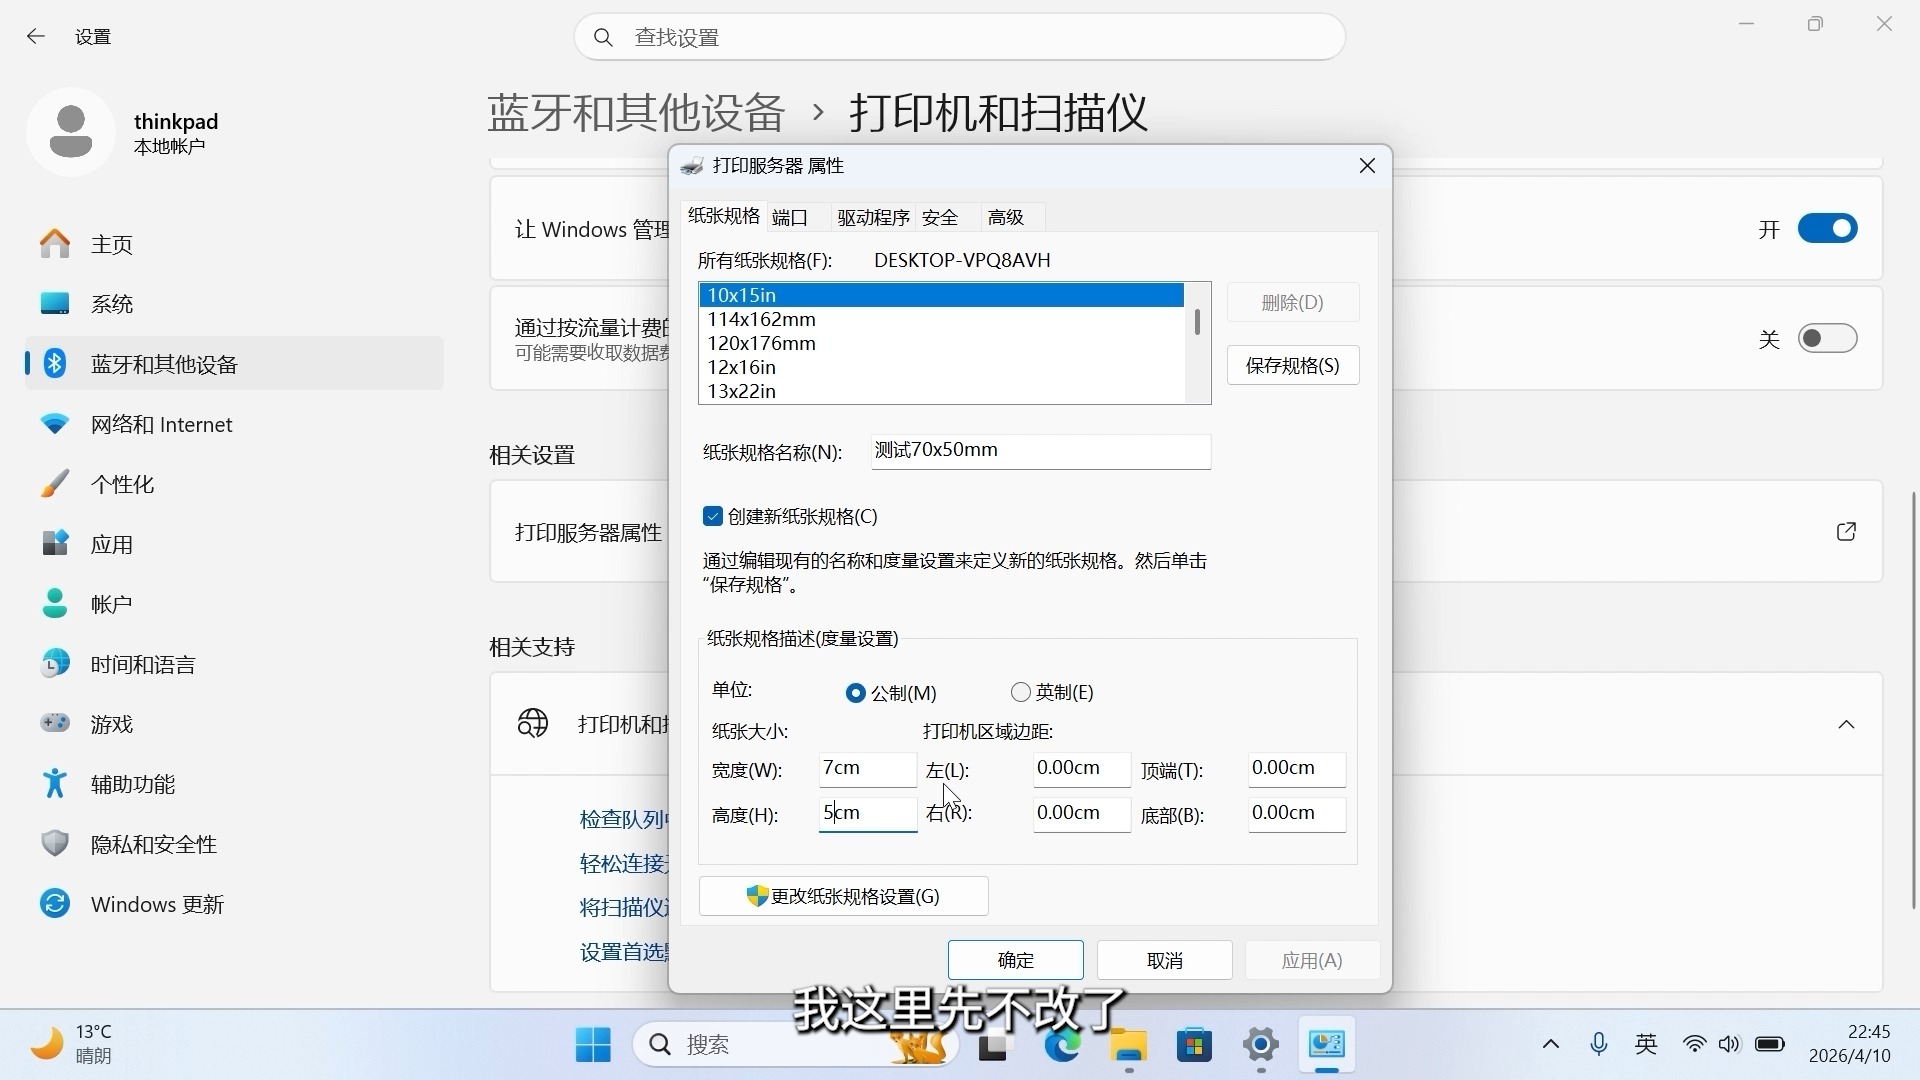The width and height of the screenshot is (1920, 1080).
Task: Select 114x162mm in the paper forms list
Action: (x=941, y=319)
